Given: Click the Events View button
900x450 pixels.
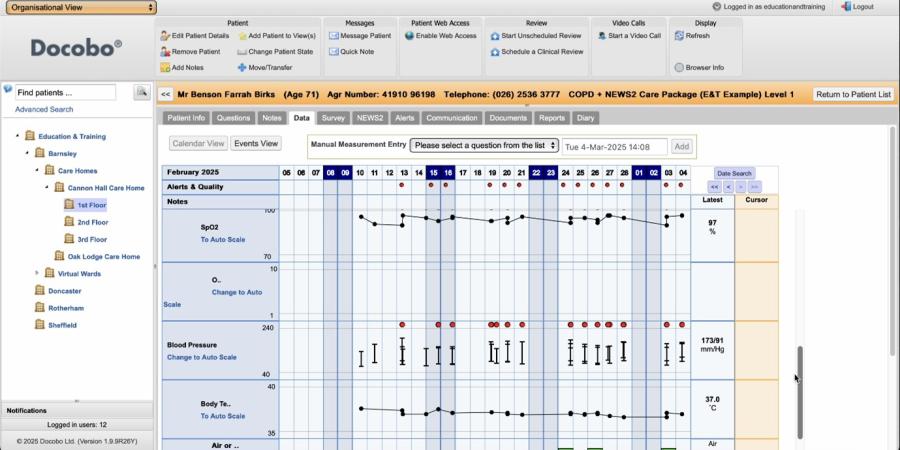Looking at the screenshot, I should [256, 143].
